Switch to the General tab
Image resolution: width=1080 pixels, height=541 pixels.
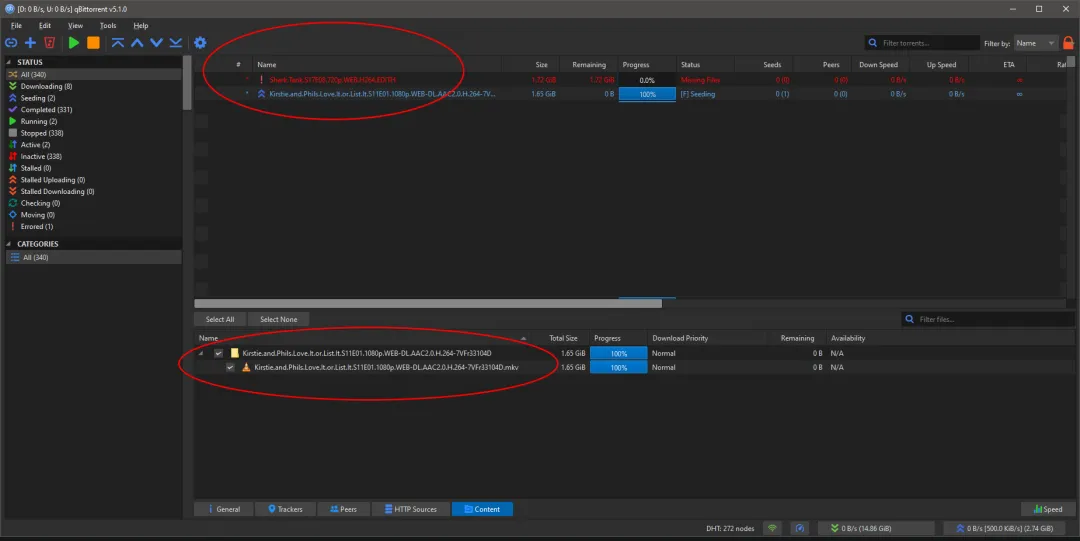click(223, 509)
